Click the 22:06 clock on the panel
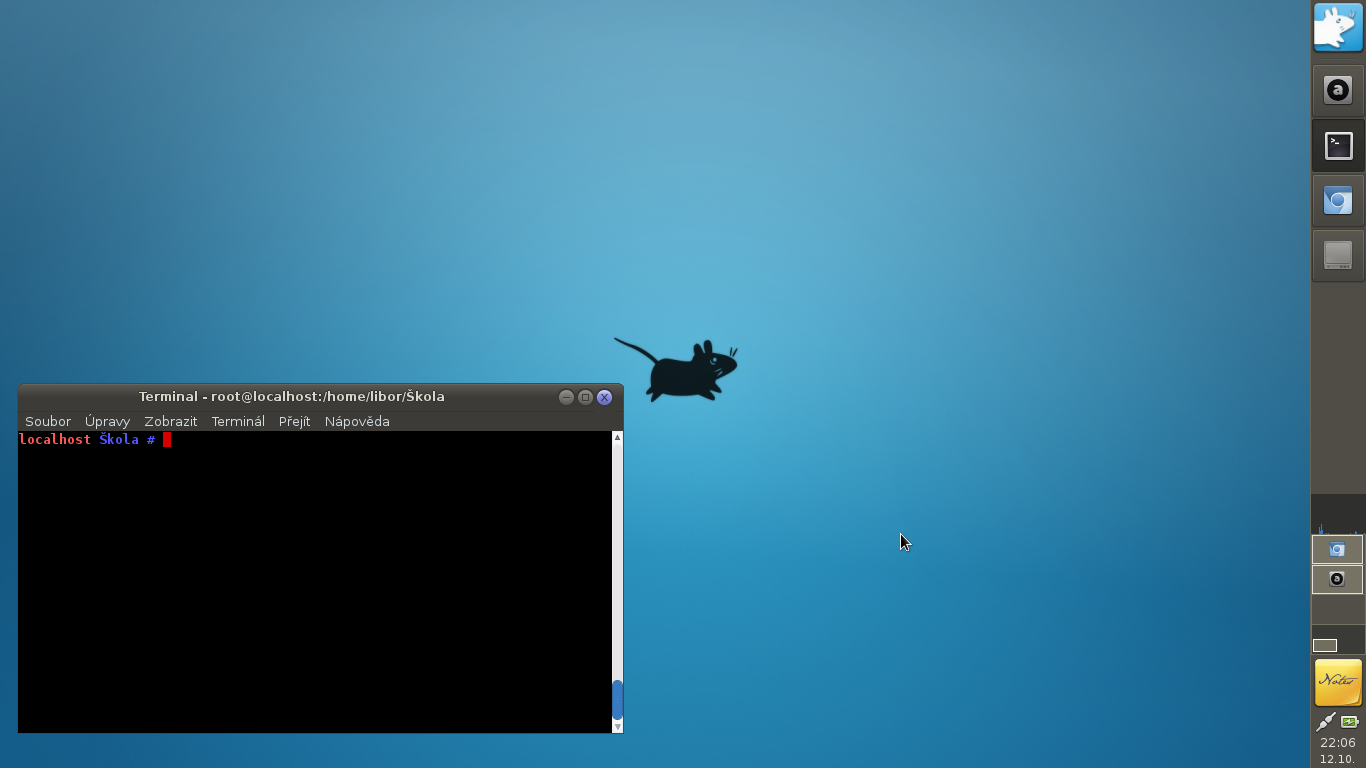Image resolution: width=1366 pixels, height=768 pixels. click(x=1338, y=743)
